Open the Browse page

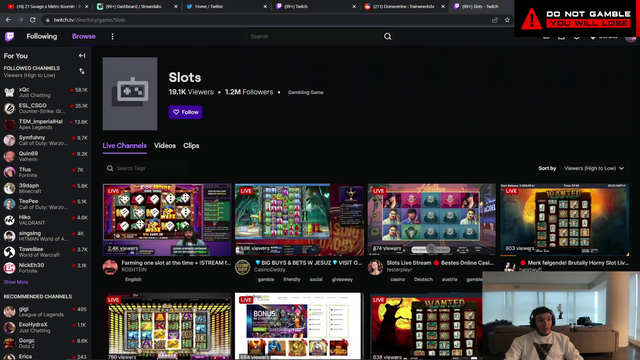[x=84, y=36]
